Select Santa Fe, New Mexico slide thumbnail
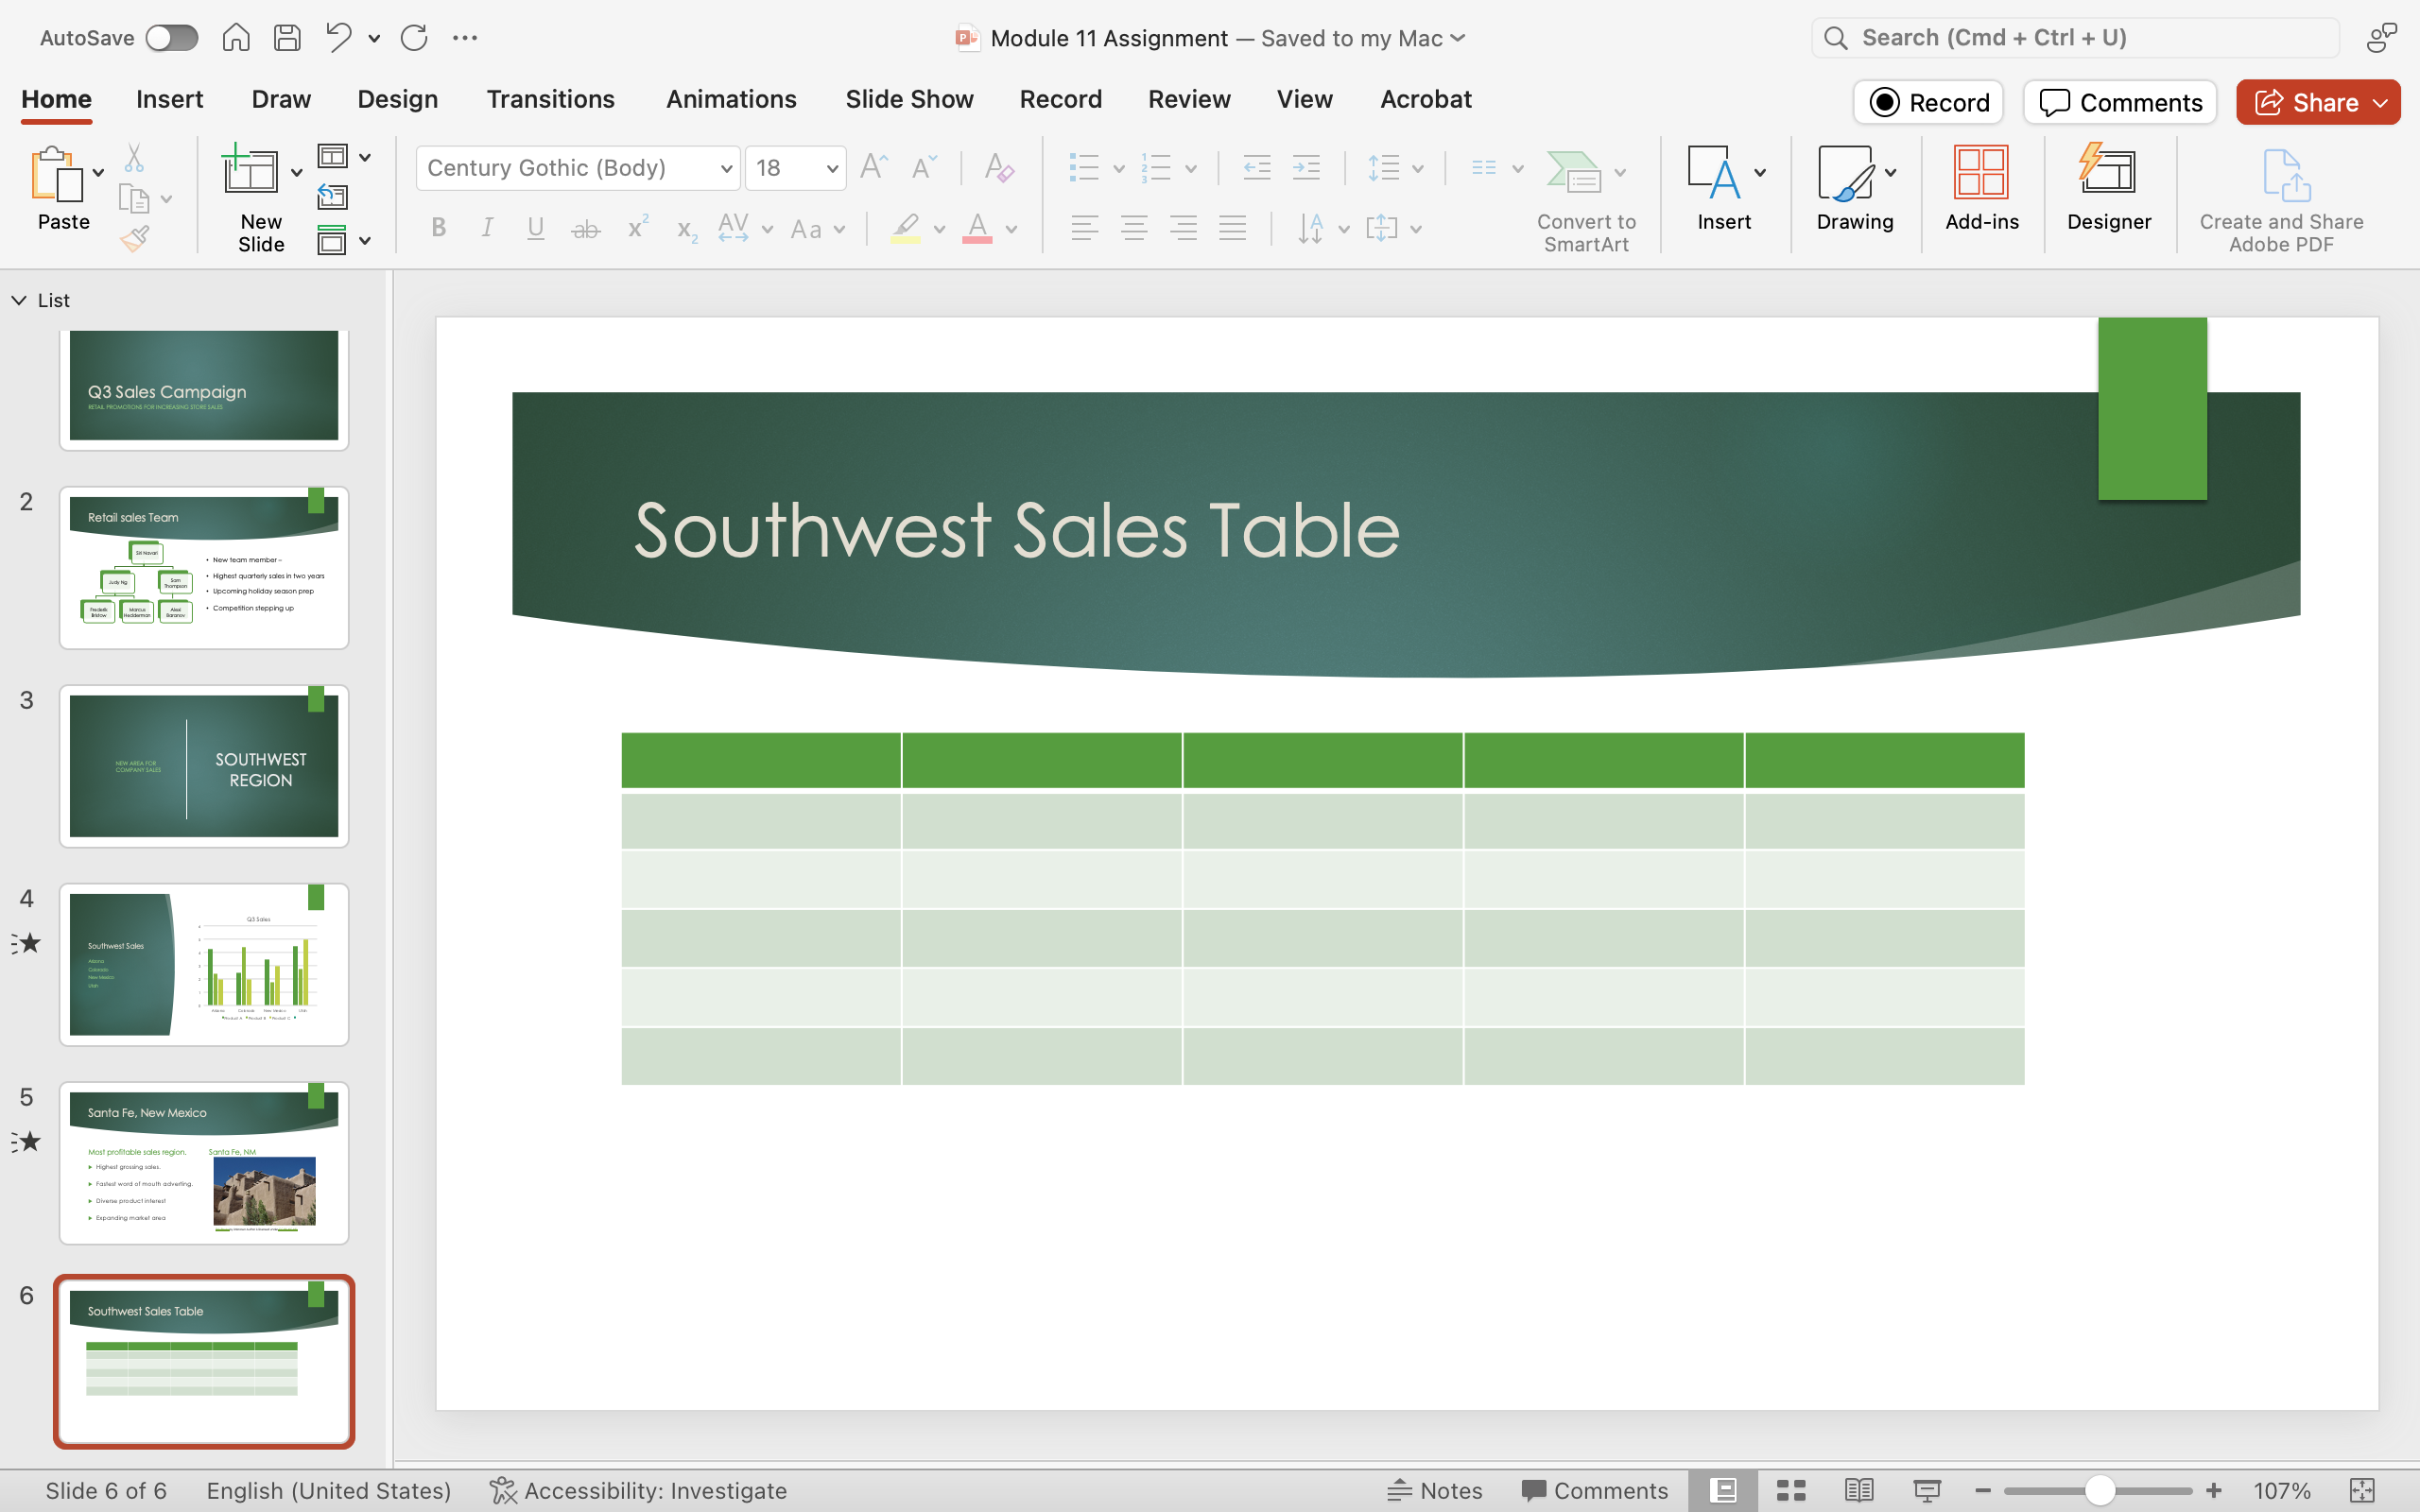Image resolution: width=2420 pixels, height=1512 pixels. coord(204,1162)
